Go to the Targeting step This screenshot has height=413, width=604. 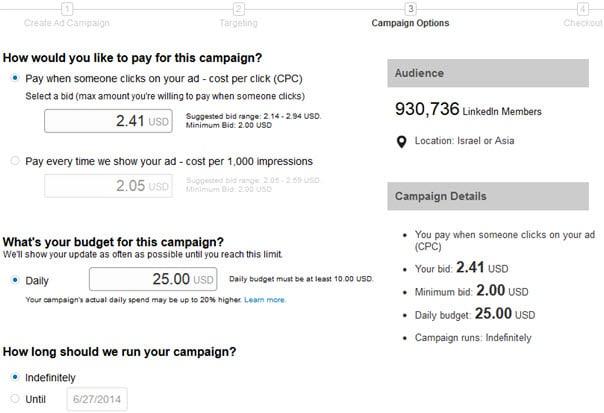coord(238,23)
